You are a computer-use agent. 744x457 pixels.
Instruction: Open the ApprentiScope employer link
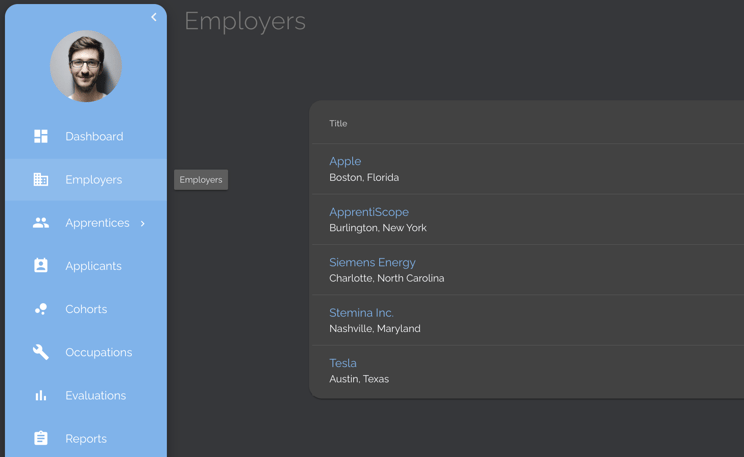tap(369, 212)
